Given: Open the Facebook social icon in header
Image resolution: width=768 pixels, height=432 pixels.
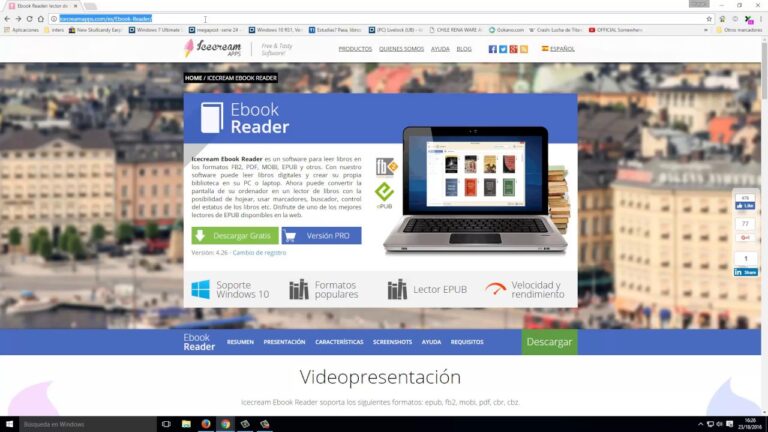Looking at the screenshot, I should click(493, 49).
